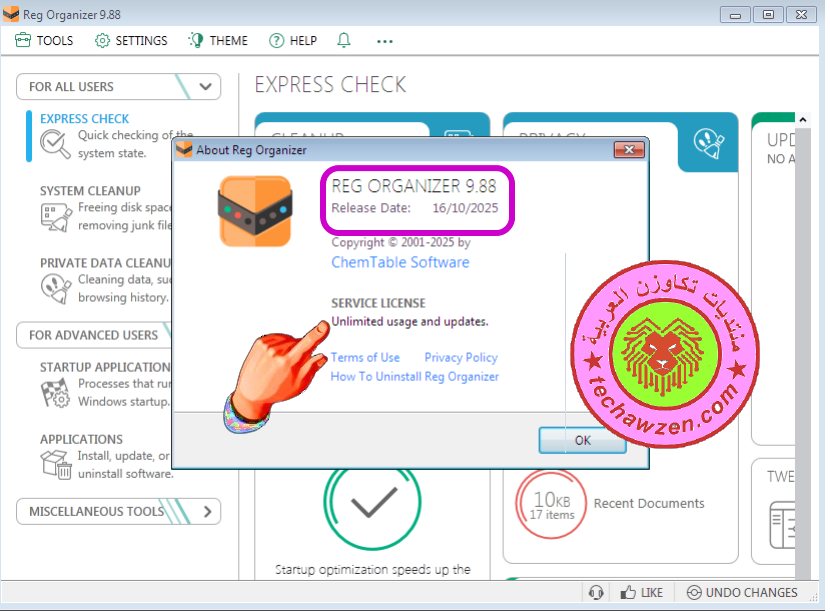830x611 pixels.
Task: Click the Express Check page heading
Action: pos(330,85)
